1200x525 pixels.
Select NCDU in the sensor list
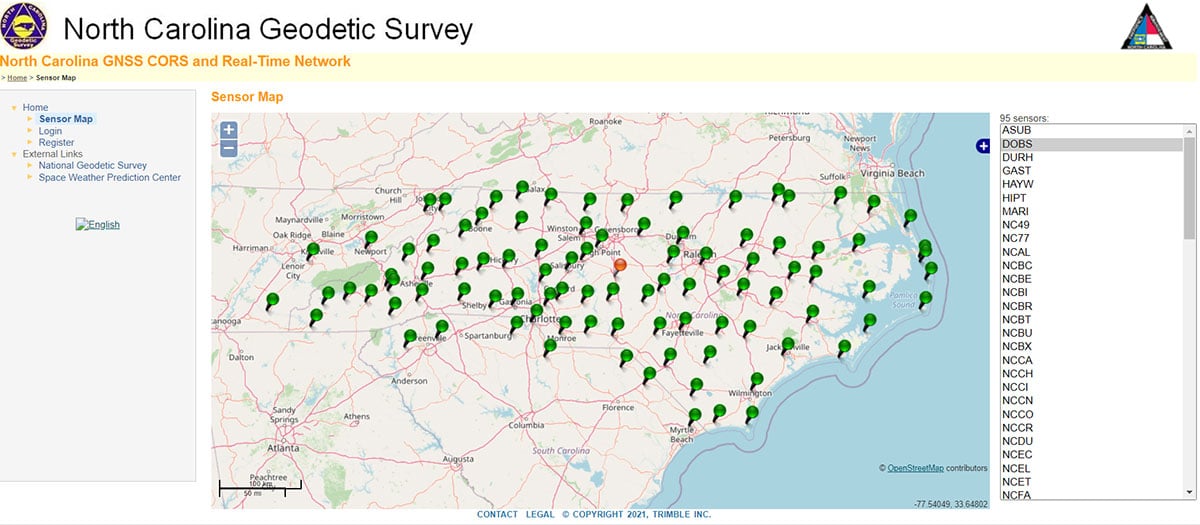(1091, 441)
